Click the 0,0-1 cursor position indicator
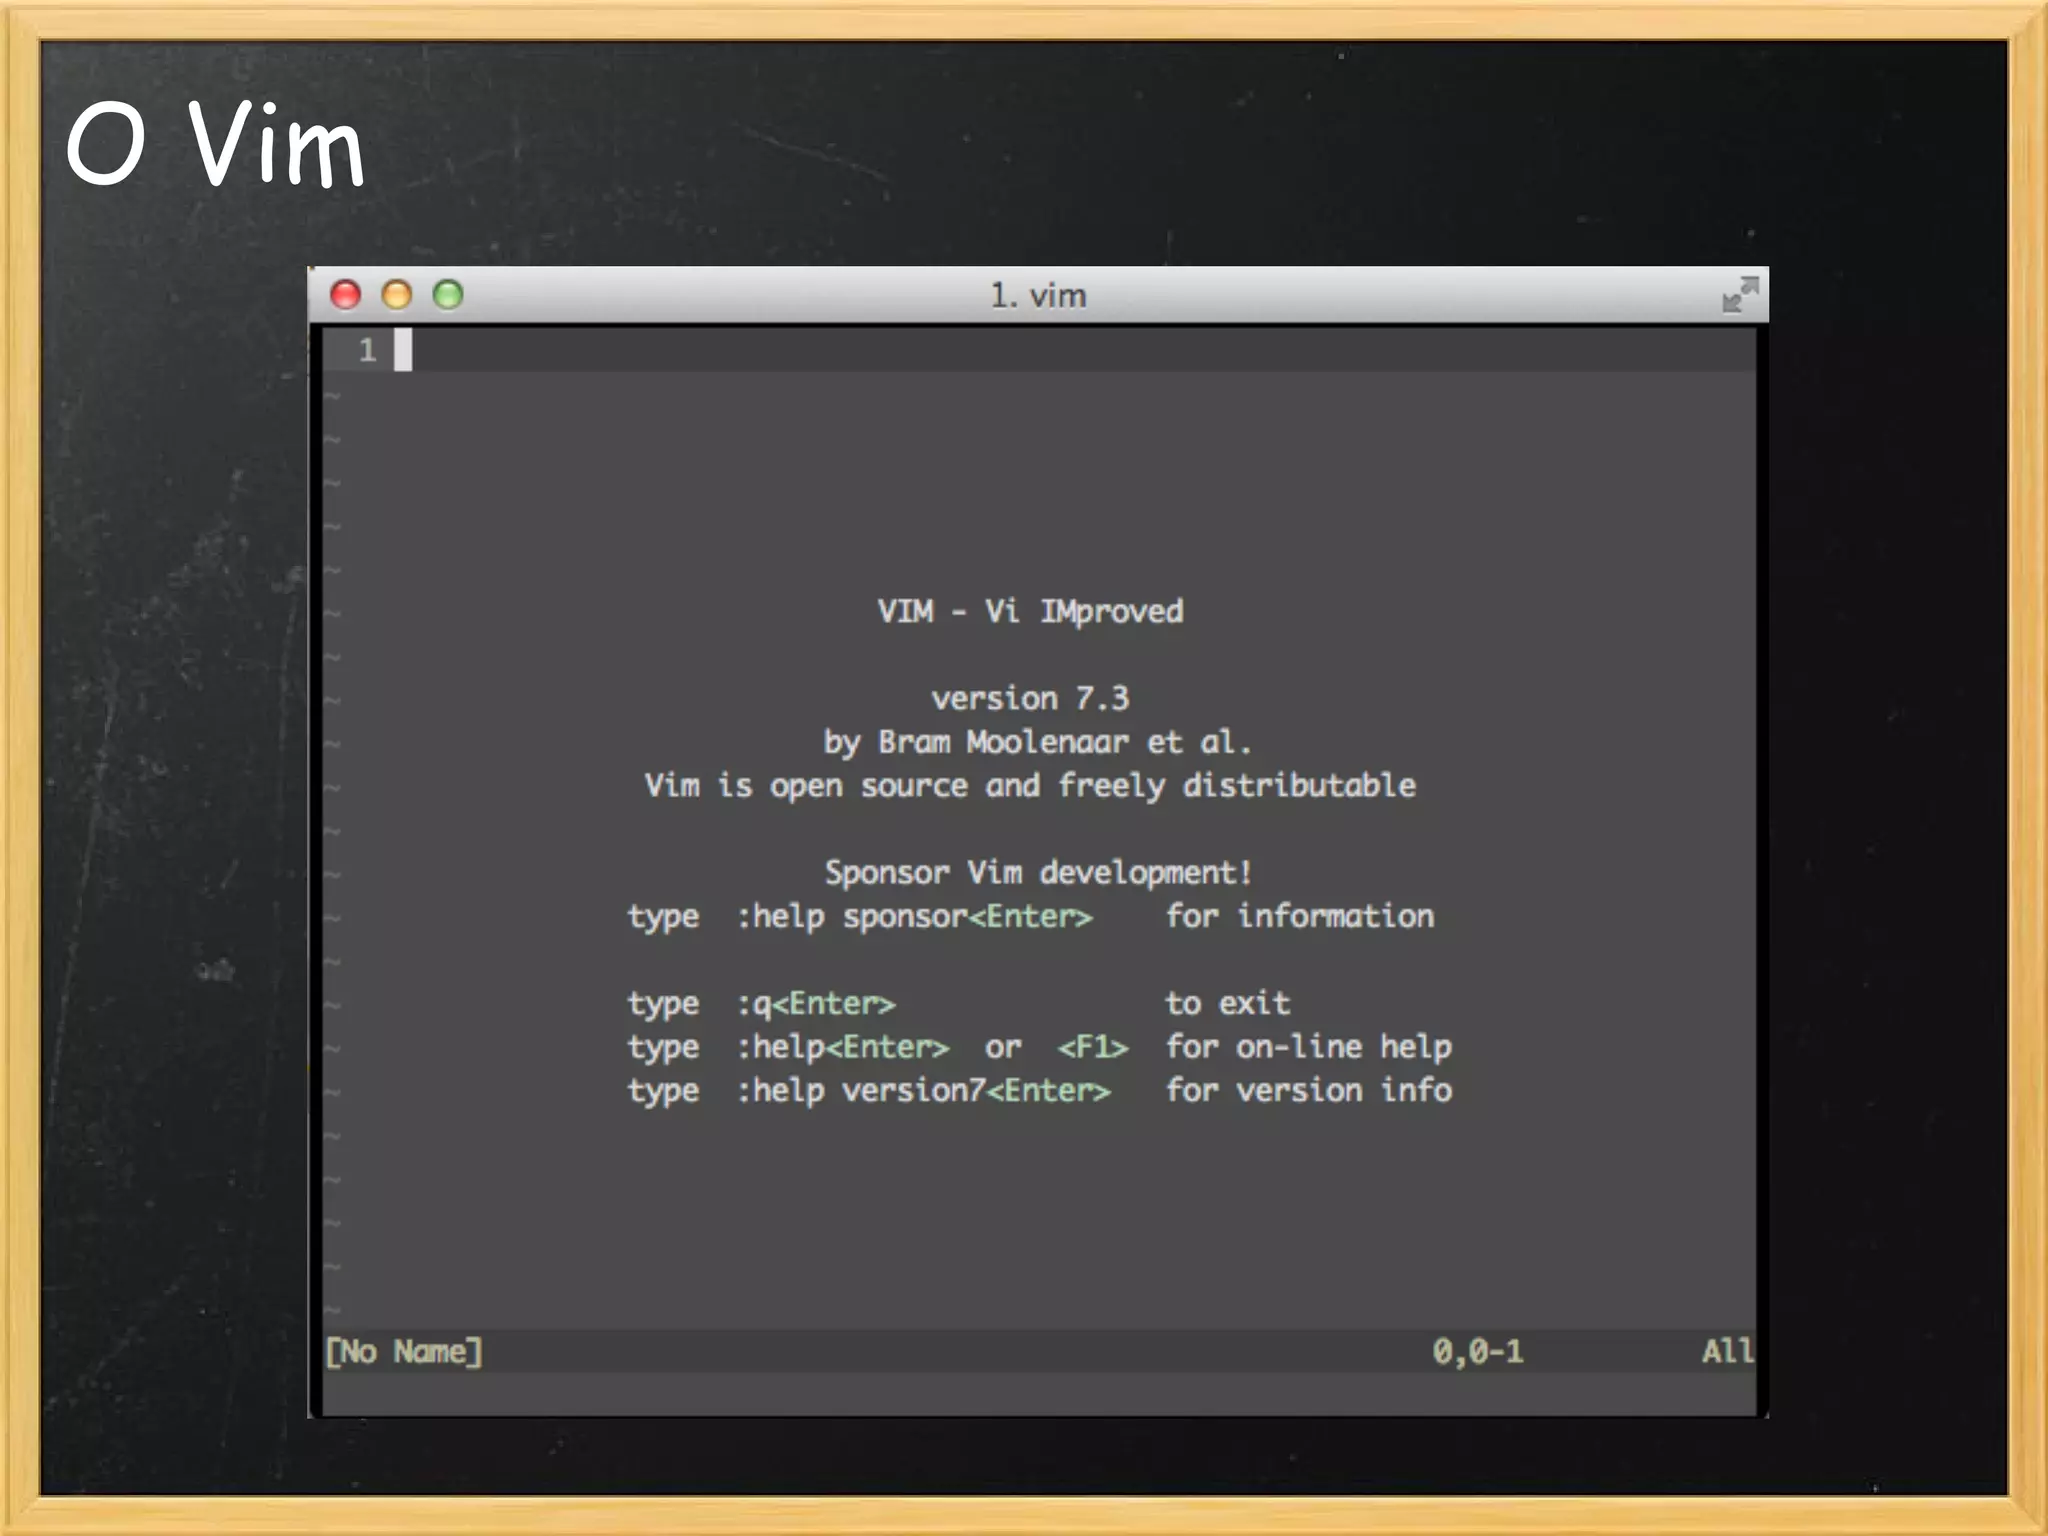2048x1536 pixels. coord(1477,1351)
